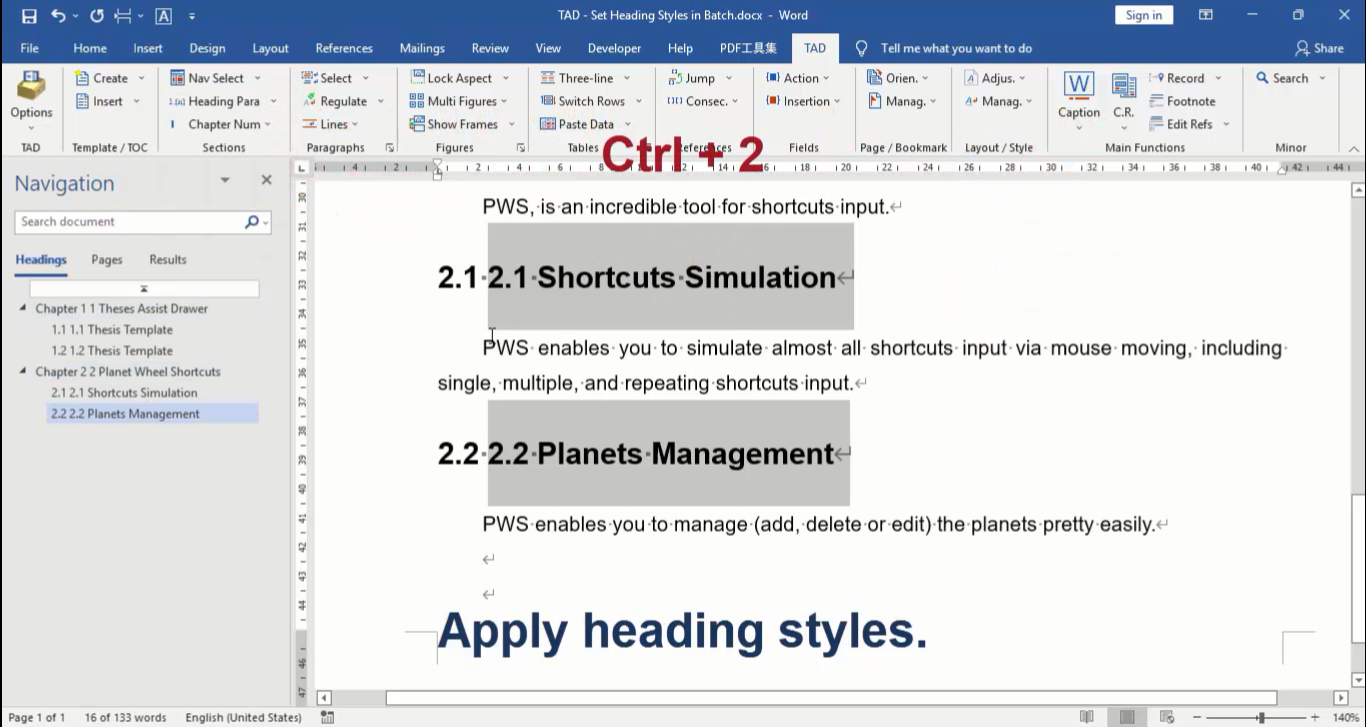Open the Review tab

coord(490,48)
